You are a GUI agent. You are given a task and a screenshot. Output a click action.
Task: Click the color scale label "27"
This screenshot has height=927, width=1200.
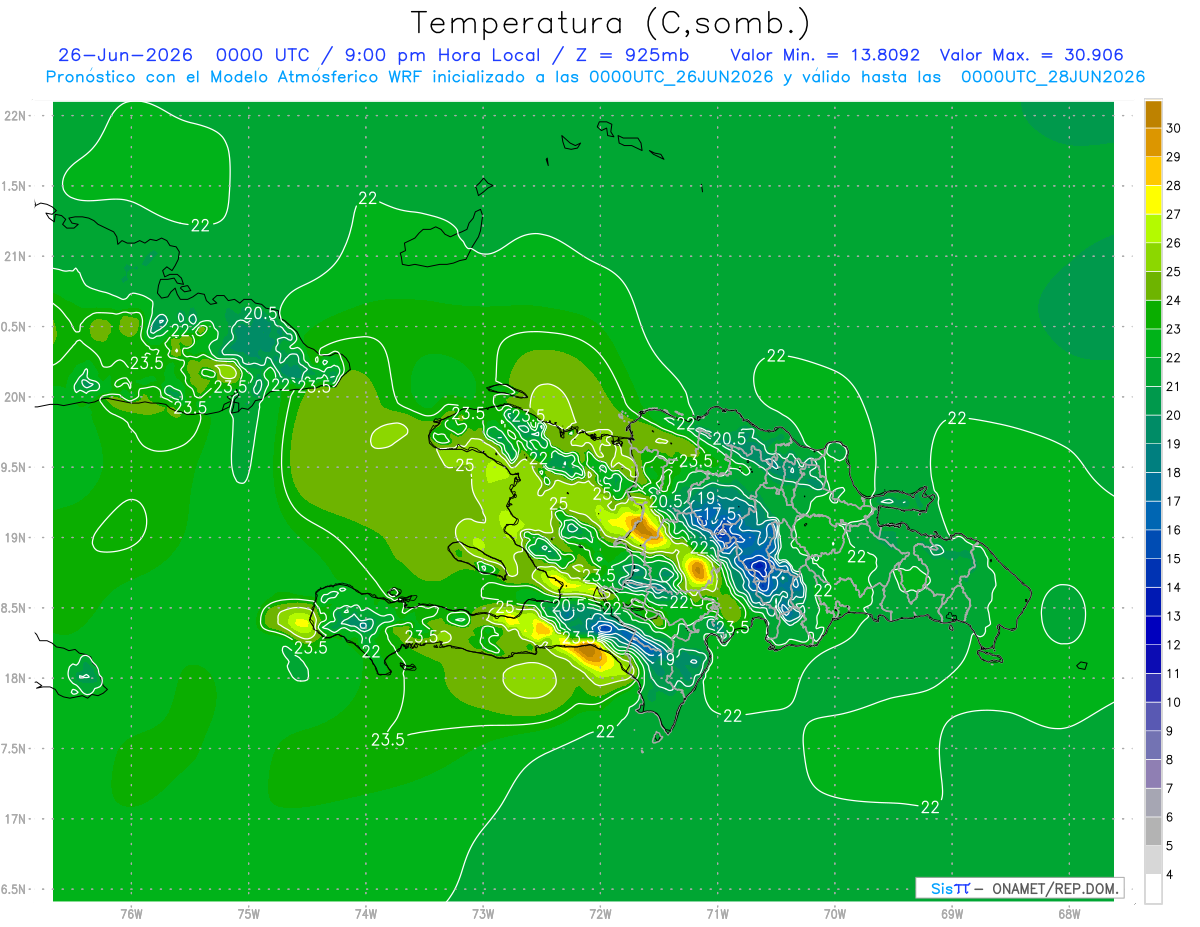click(1174, 214)
